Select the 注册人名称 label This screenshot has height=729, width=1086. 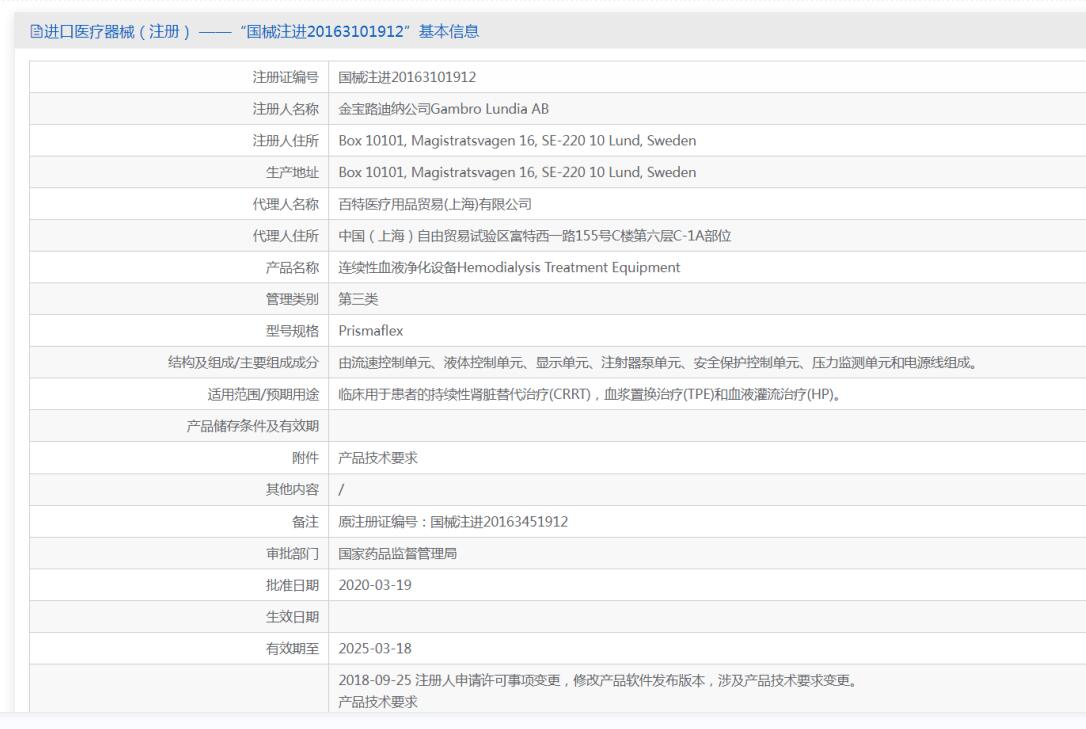pyautogui.click(x=285, y=109)
